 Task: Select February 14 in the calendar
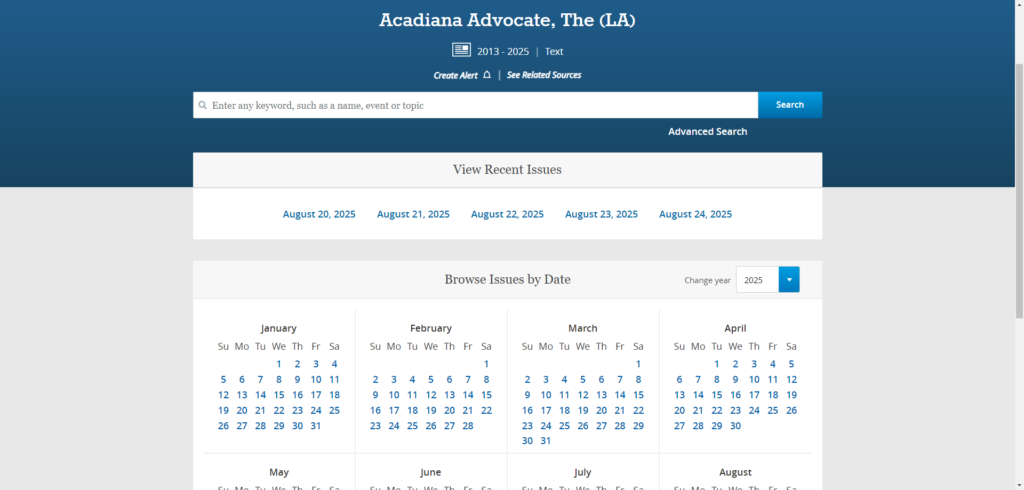(x=468, y=395)
